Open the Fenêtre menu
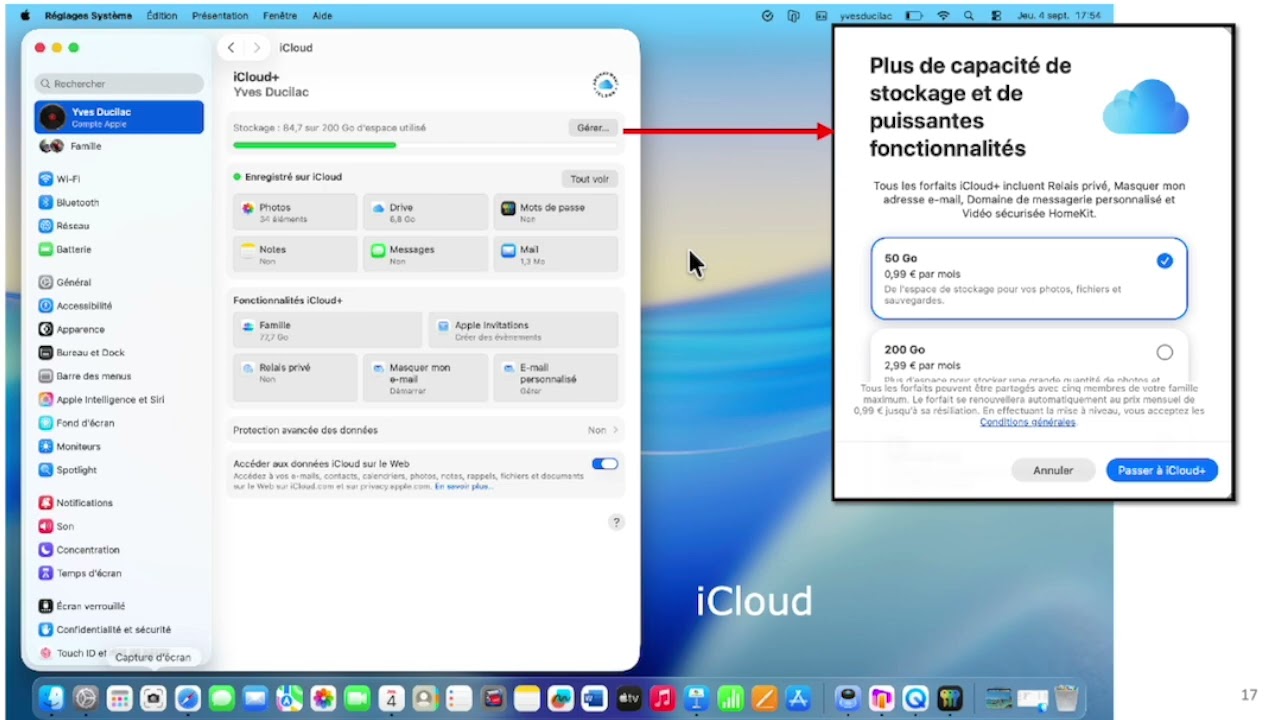This screenshot has width=1280, height=720. [280, 16]
